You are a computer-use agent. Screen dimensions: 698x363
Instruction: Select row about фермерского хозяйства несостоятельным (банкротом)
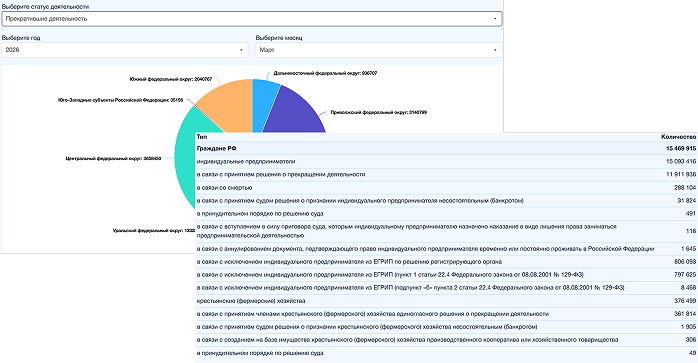point(446,326)
